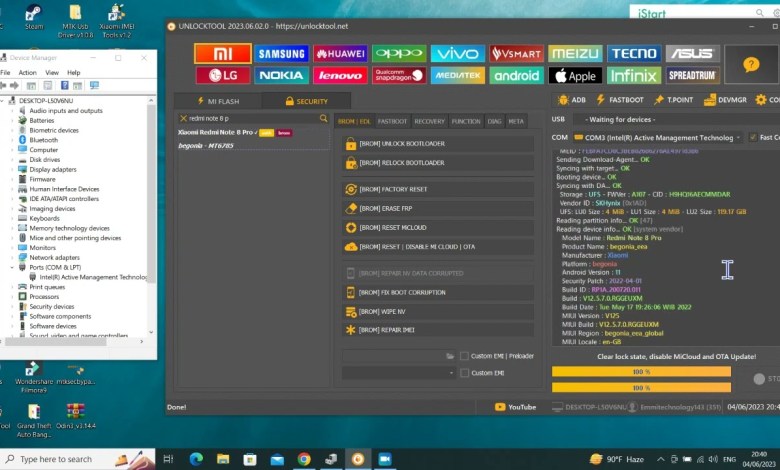Viewport: 780px width, 470px height.
Task: Select the Huawei brand icon
Action: [x=340, y=53]
